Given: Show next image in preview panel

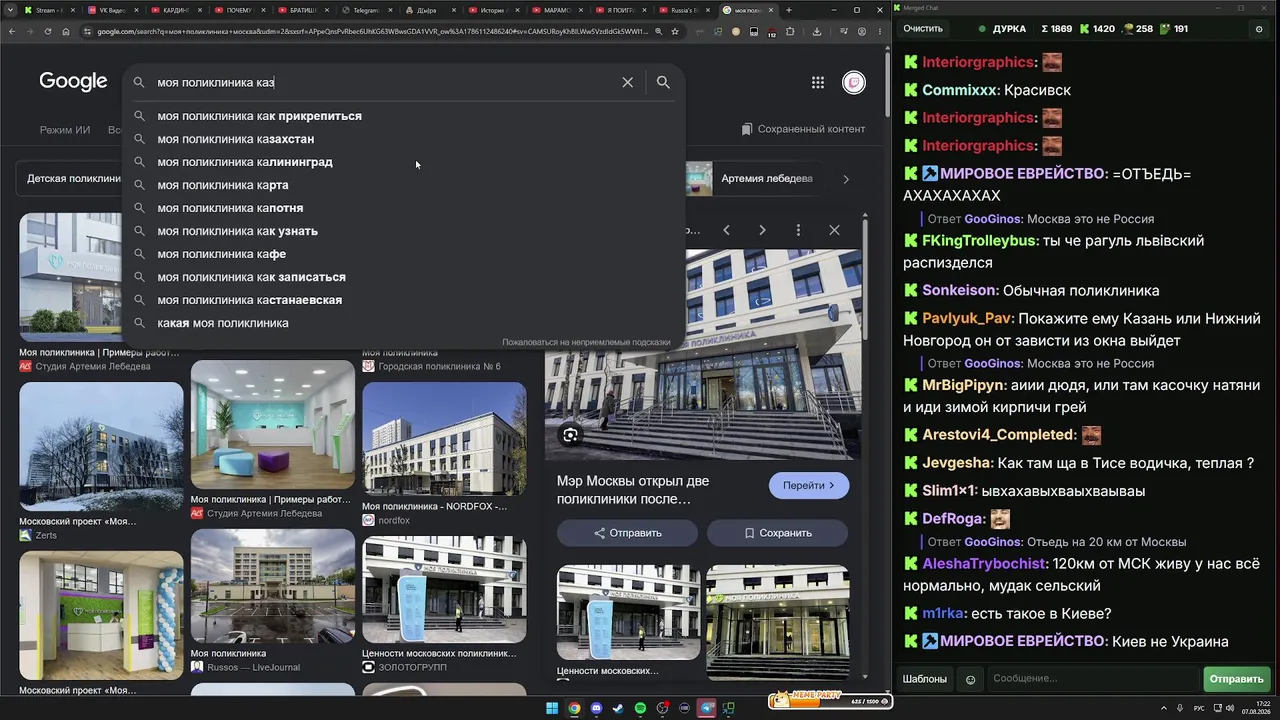Looking at the screenshot, I should coord(762,230).
